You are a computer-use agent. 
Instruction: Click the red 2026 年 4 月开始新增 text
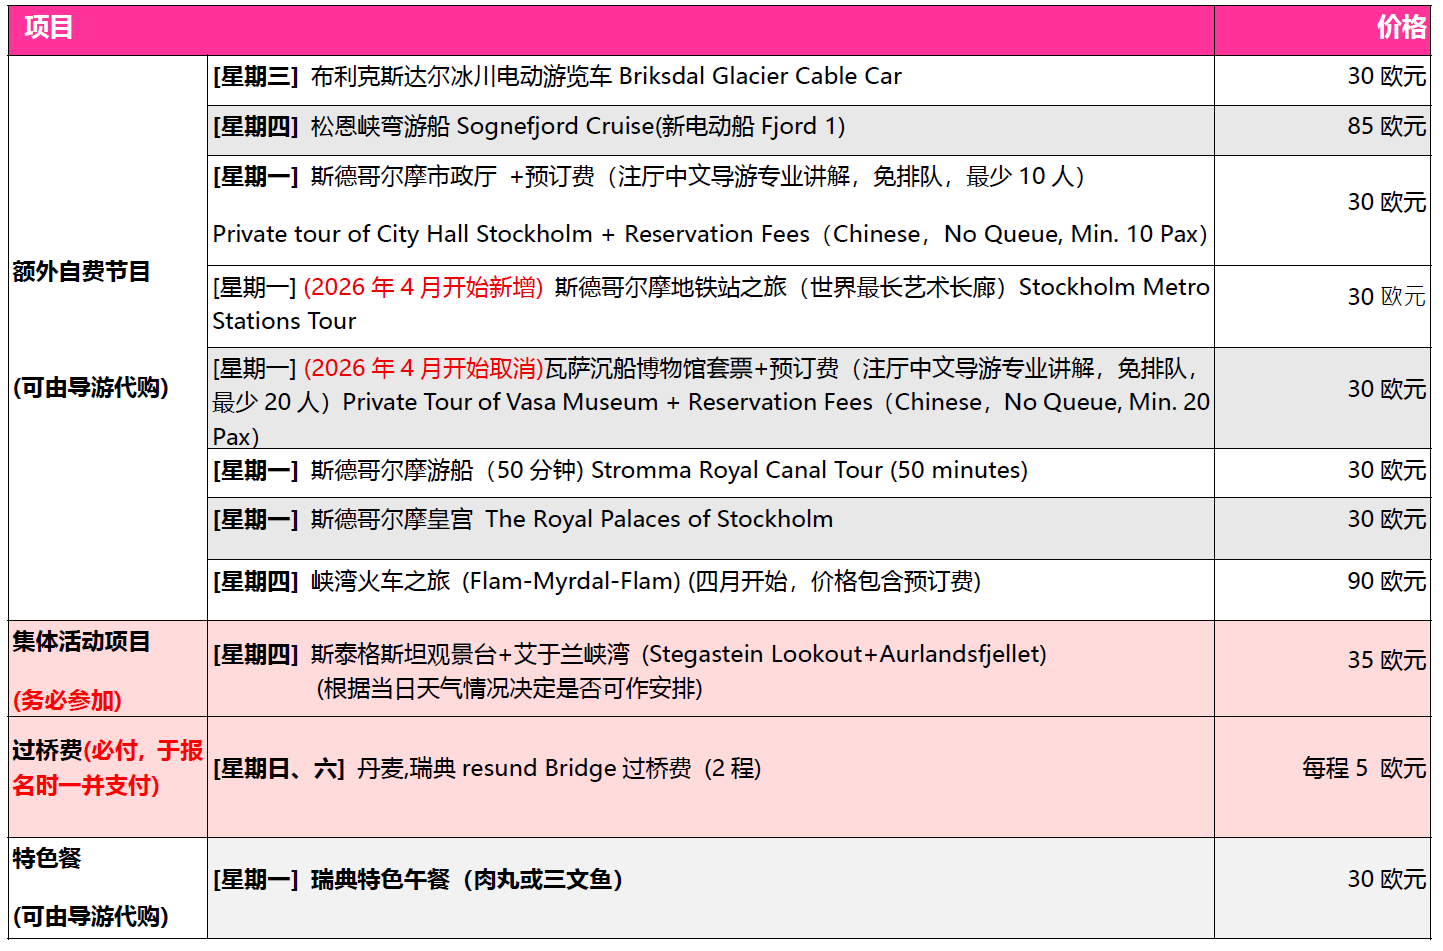[x=423, y=288]
